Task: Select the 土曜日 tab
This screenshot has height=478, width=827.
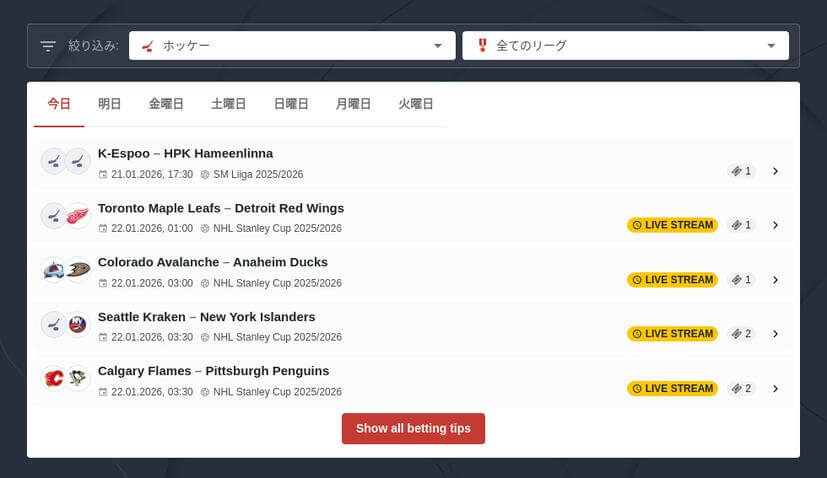Action: click(228, 104)
